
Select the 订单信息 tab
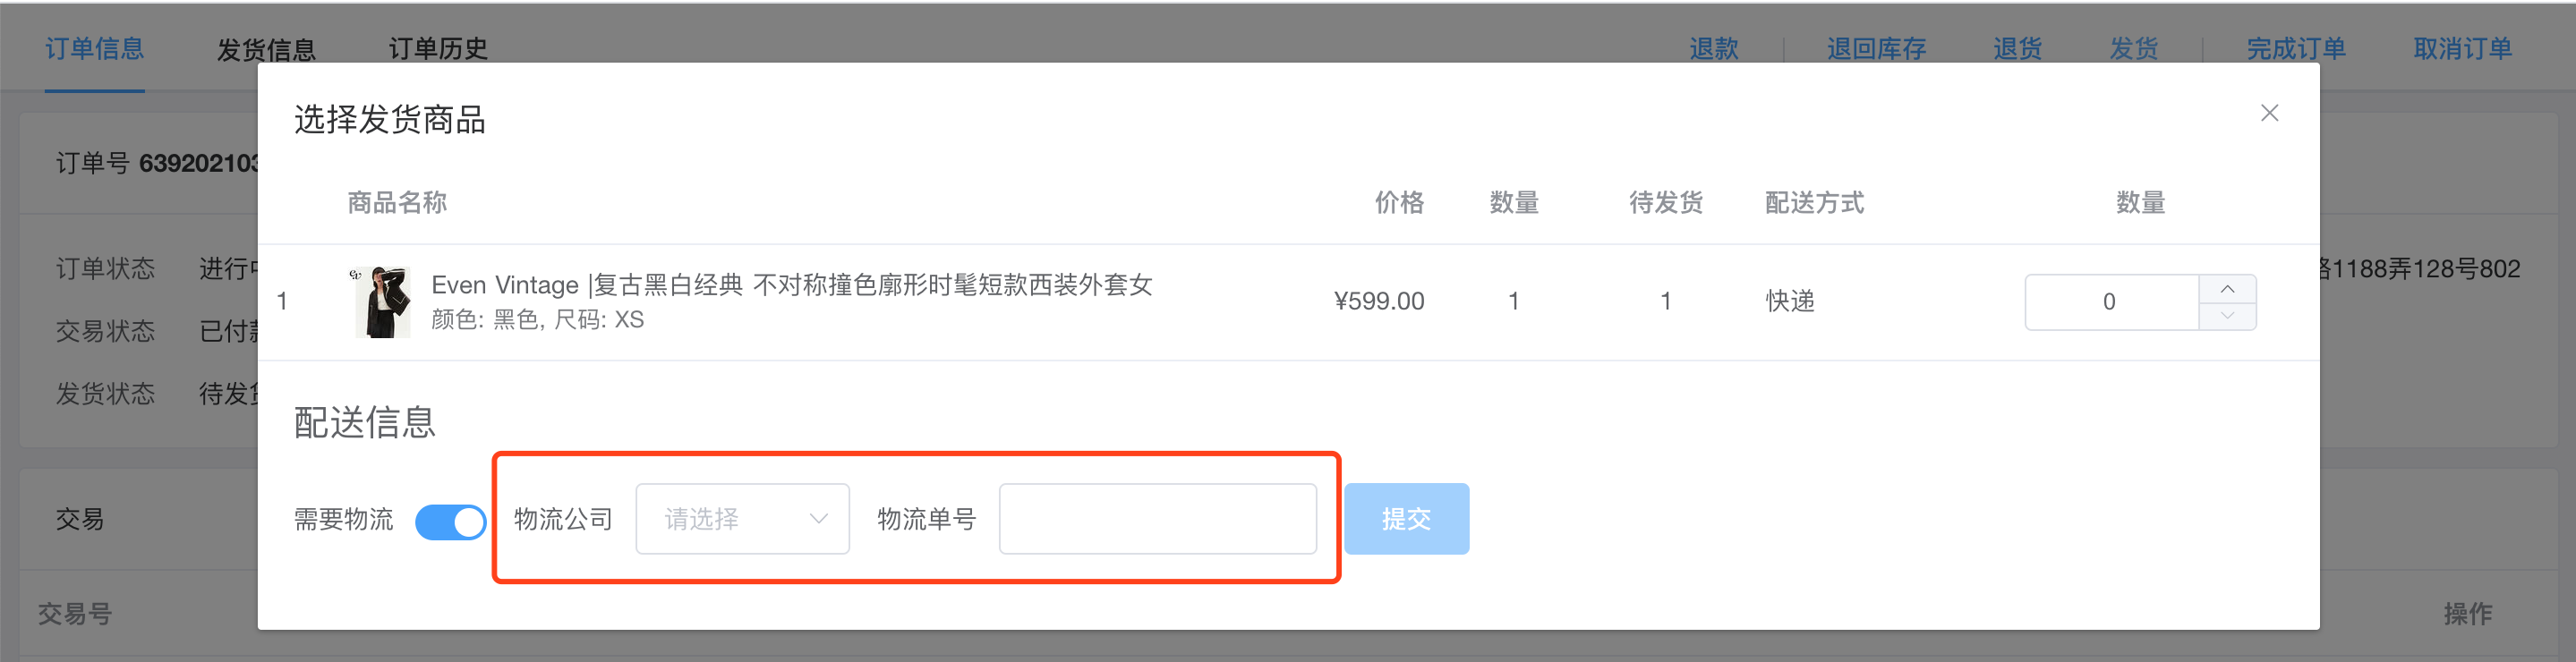pyautogui.click(x=95, y=48)
